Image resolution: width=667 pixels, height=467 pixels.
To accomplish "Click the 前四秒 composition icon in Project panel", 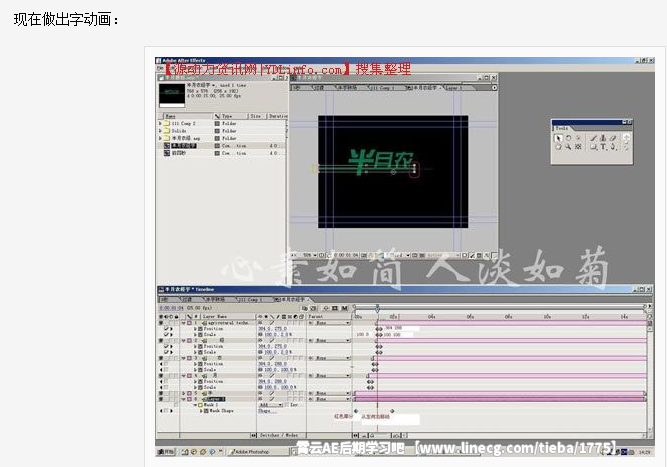I will [x=167, y=153].
